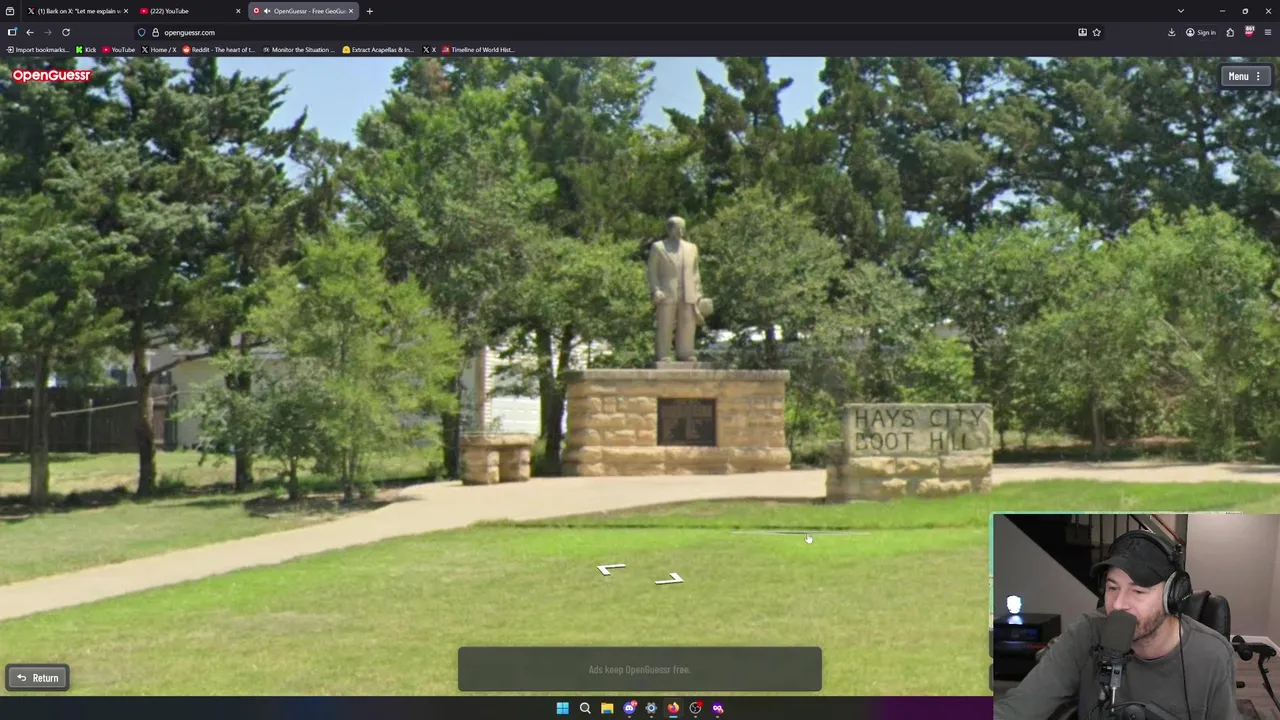The height and width of the screenshot is (720, 1280).
Task: Click the Return button
Action: point(38,678)
